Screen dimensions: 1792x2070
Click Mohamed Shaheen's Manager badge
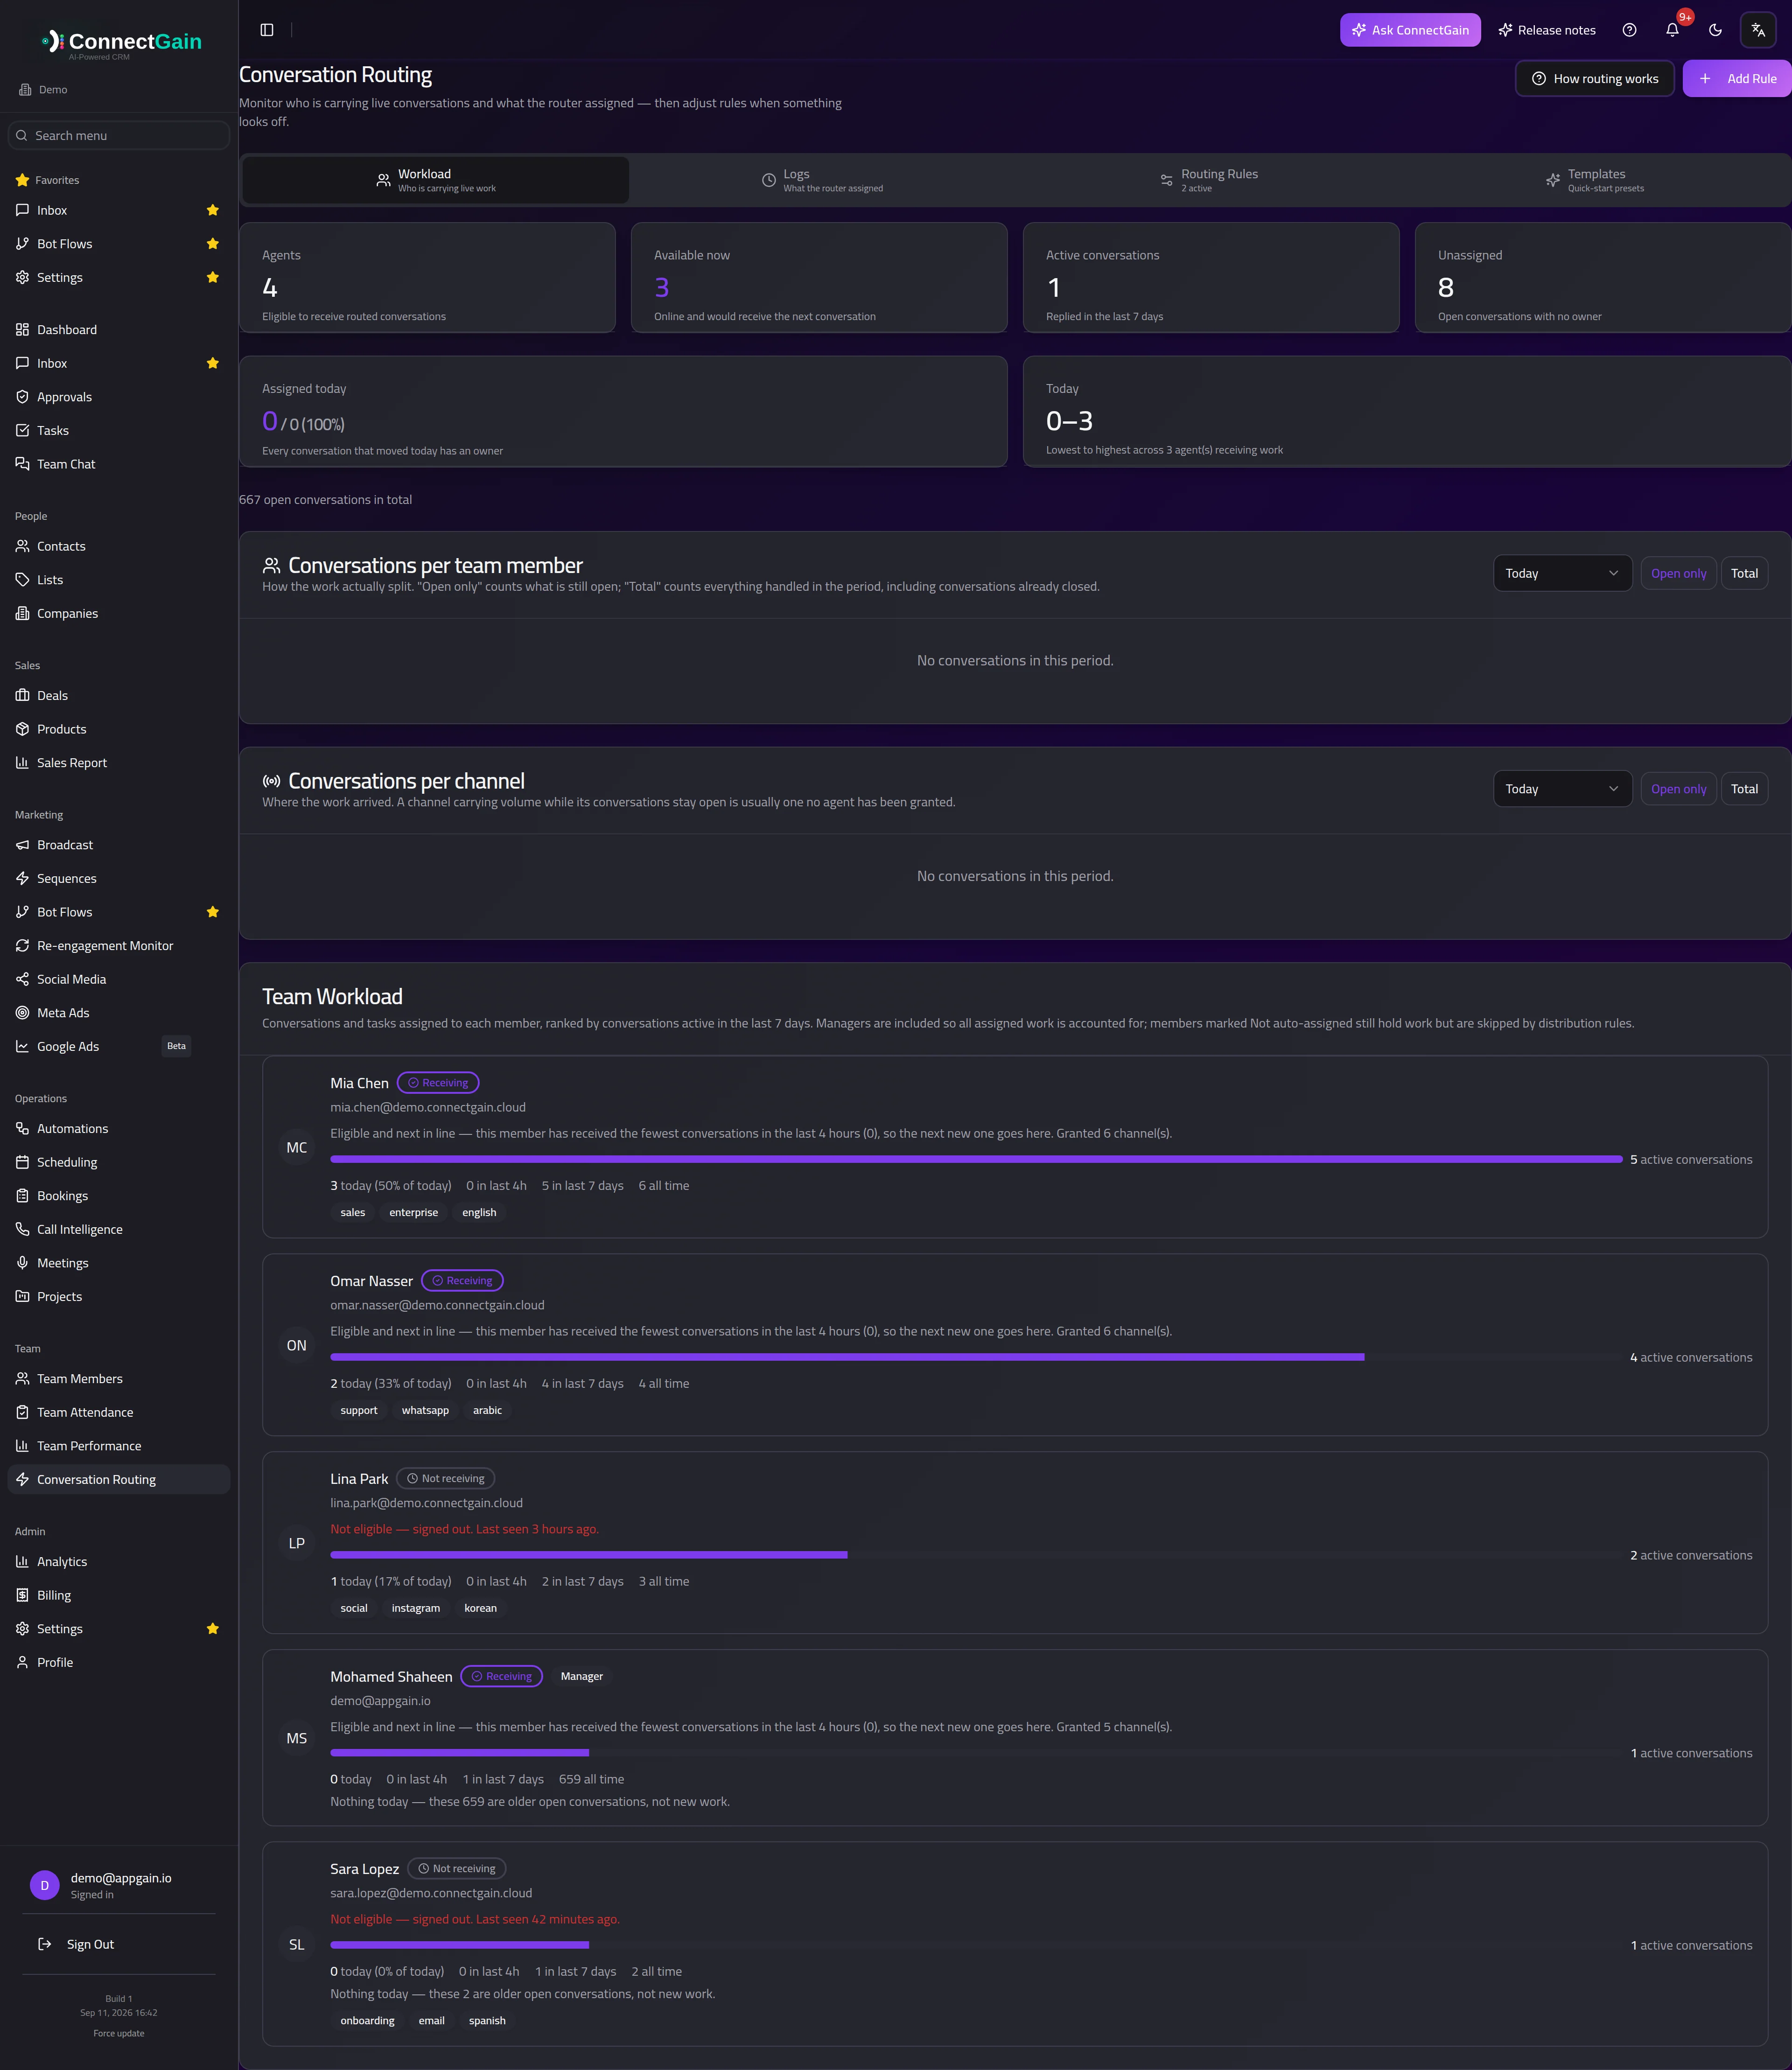582,1676
